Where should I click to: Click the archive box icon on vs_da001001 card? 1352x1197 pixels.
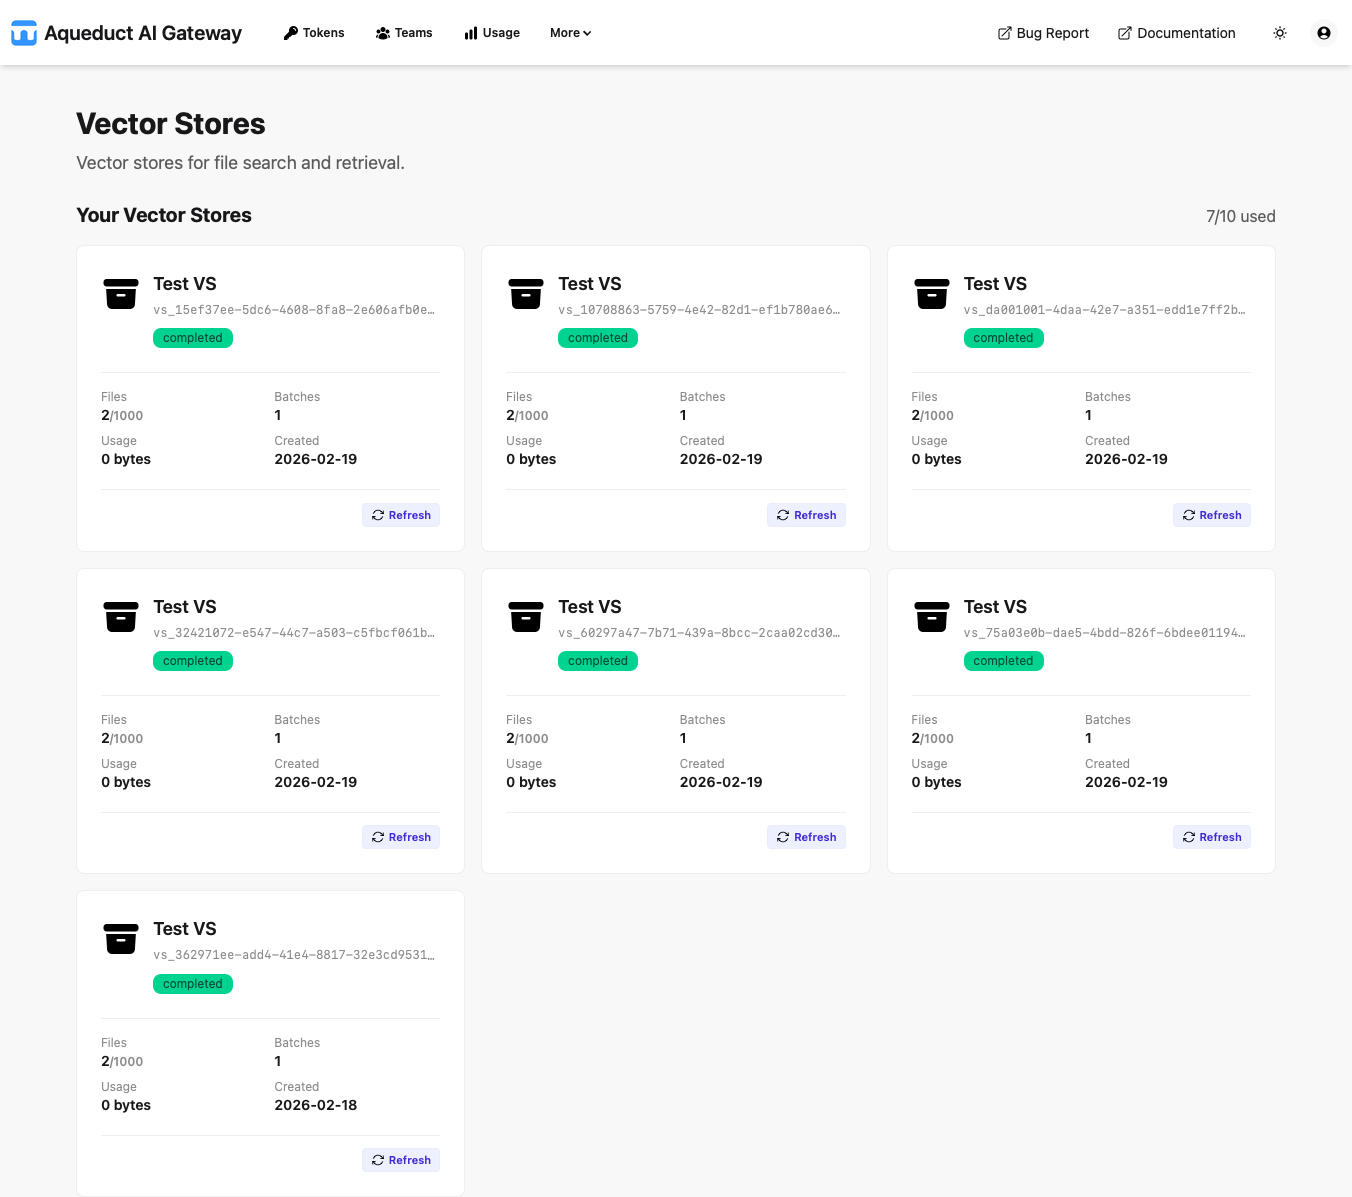[931, 294]
